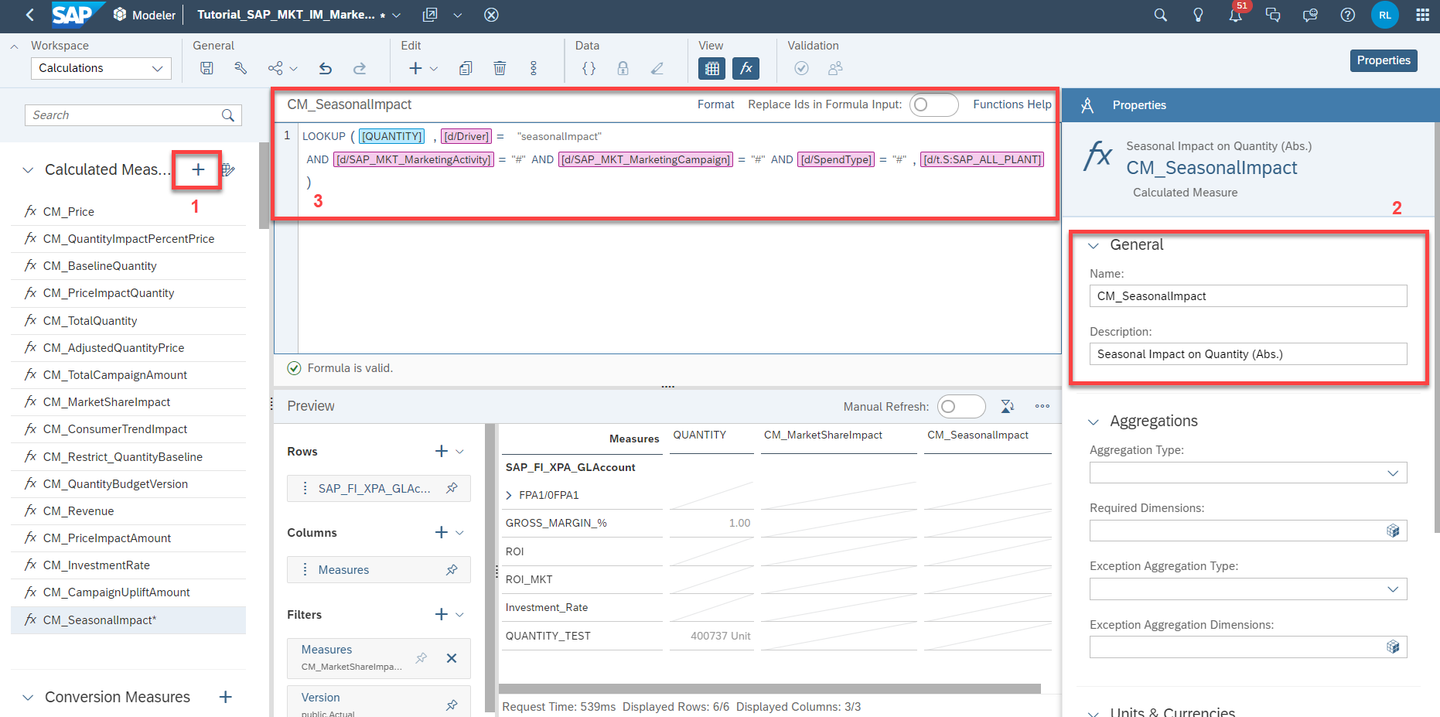Open the Aggregation Type dropdown
Screen dimensions: 1440x717
click(1248, 473)
